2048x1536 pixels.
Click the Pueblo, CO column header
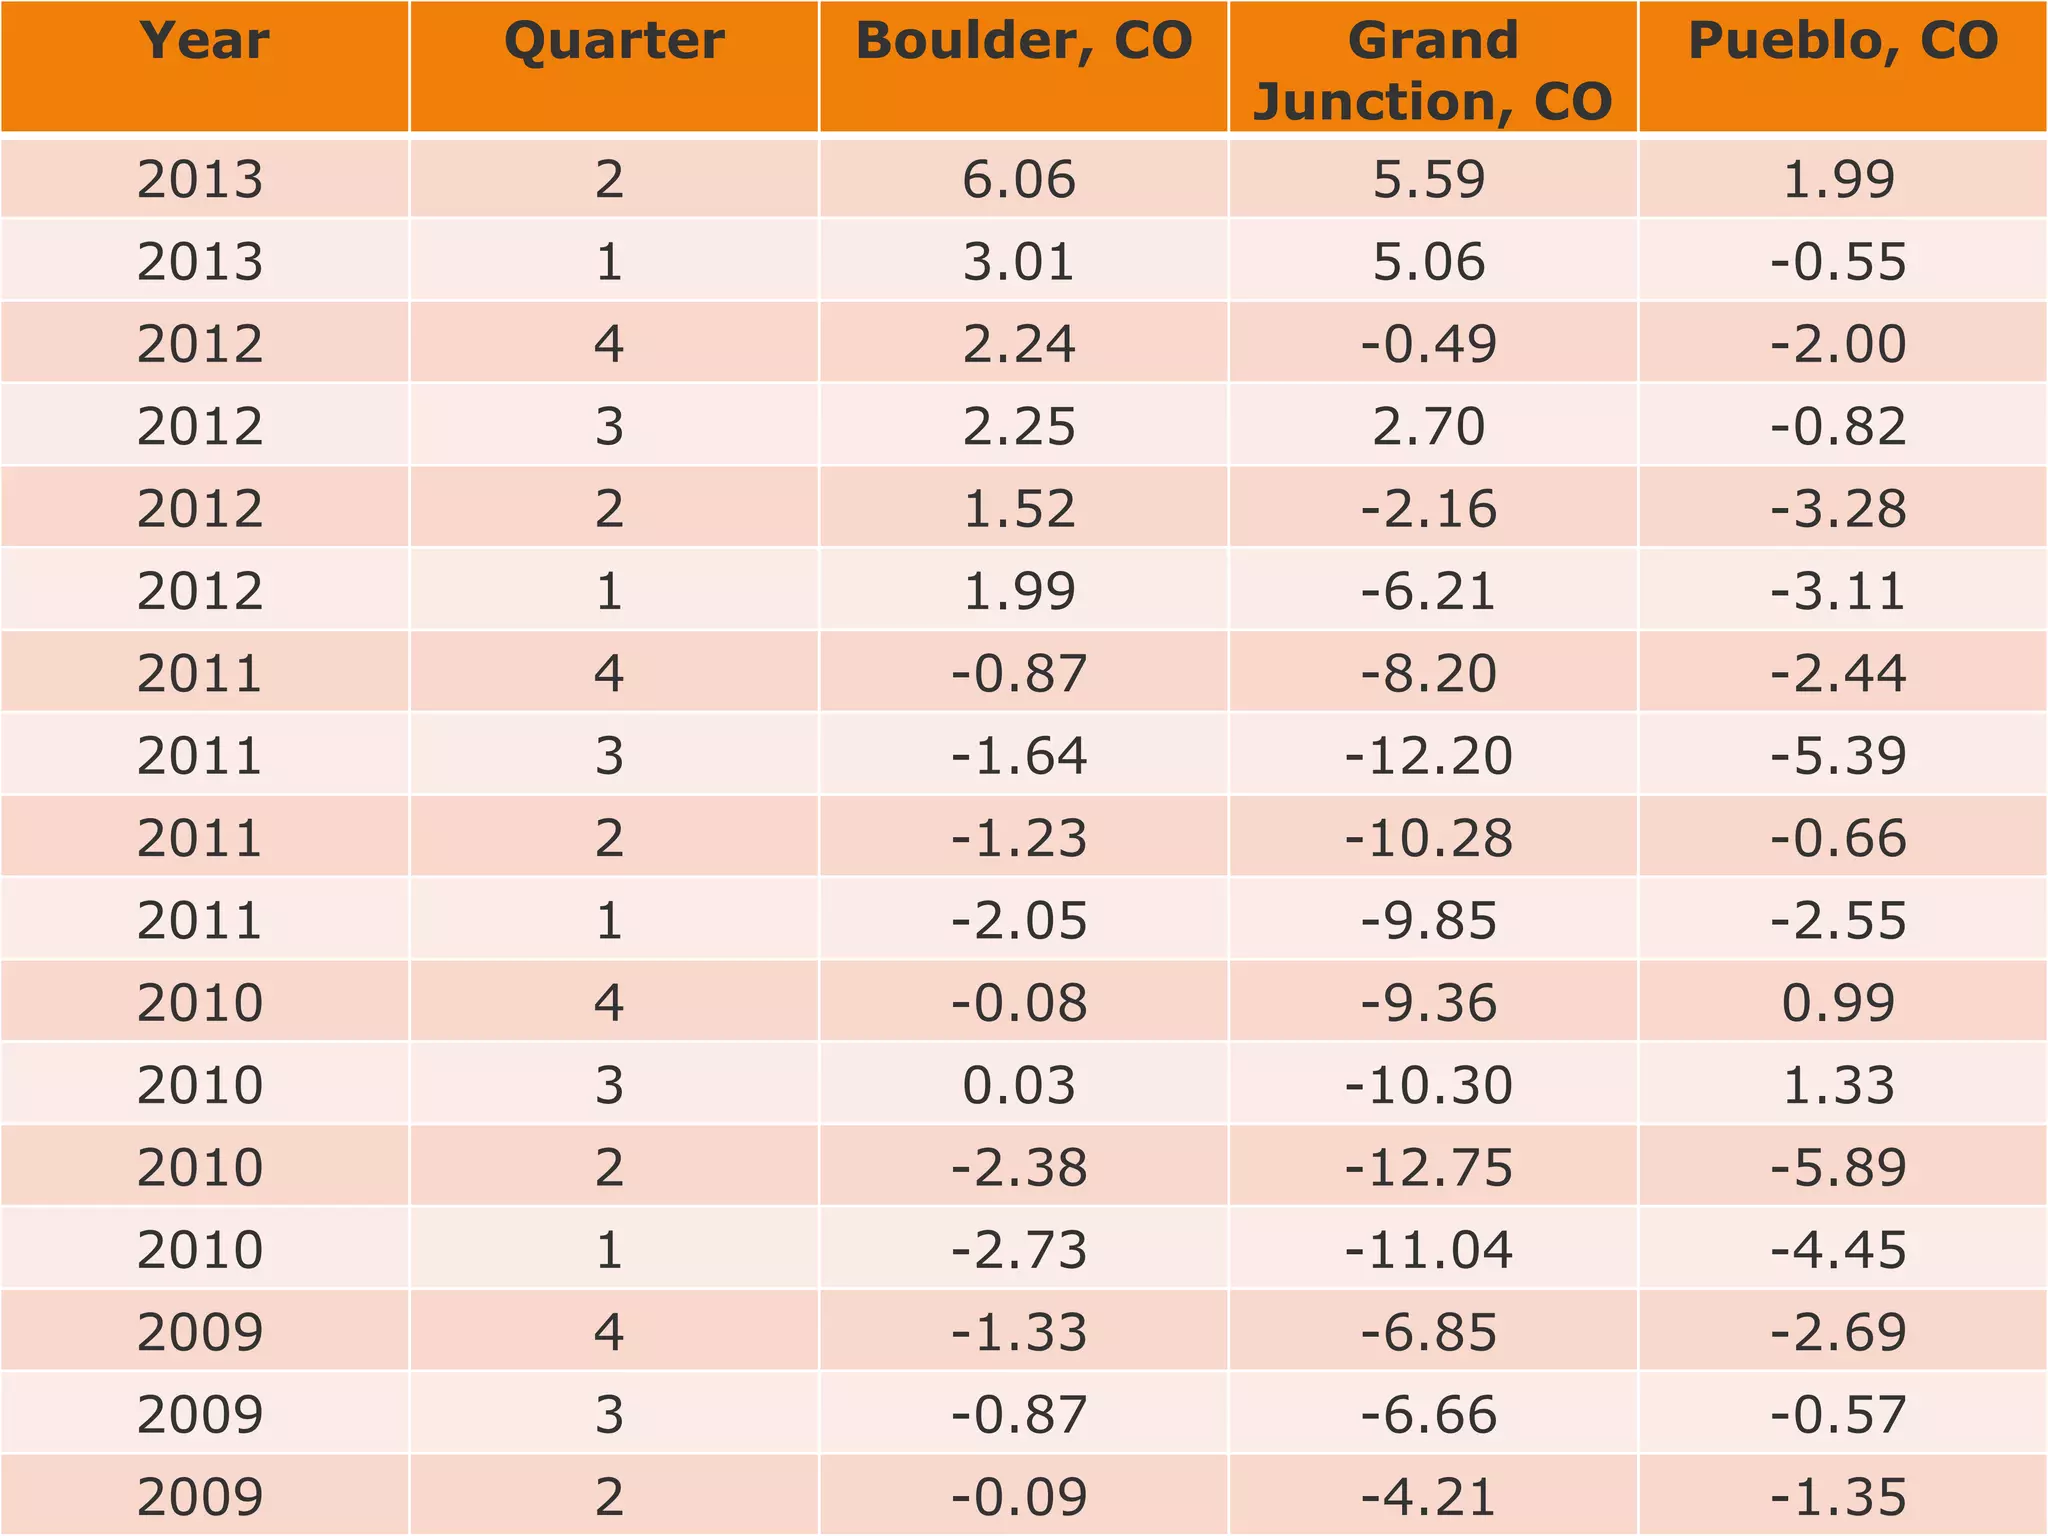point(1842,42)
